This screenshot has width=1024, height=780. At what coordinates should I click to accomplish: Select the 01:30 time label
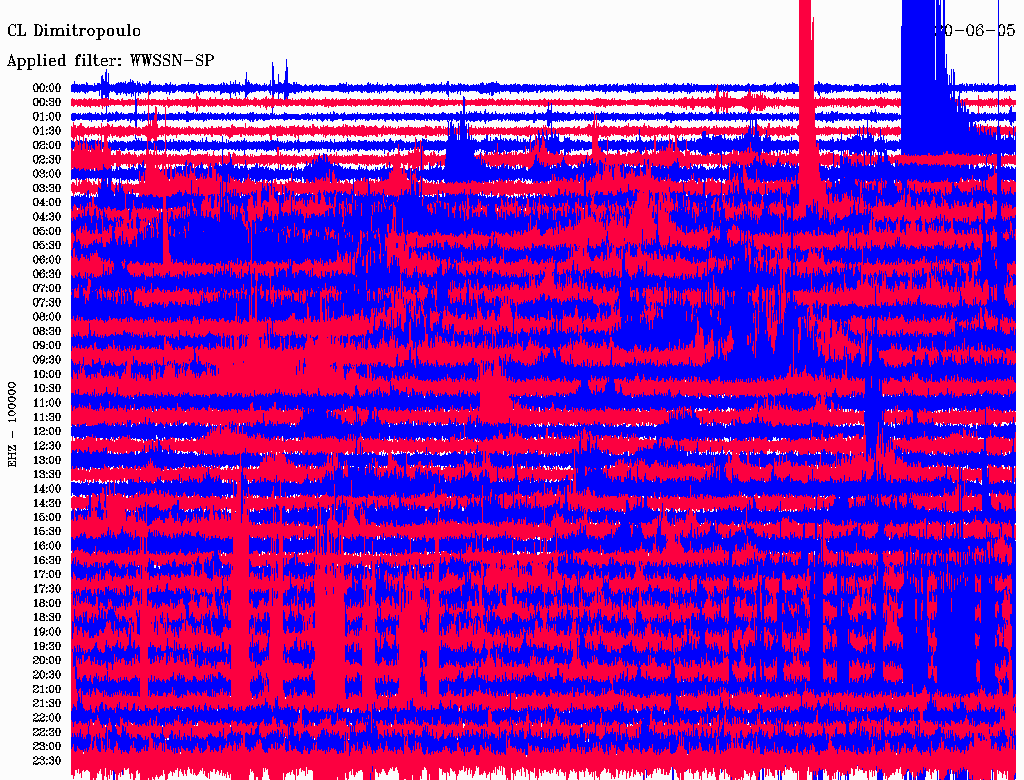[x=47, y=131]
